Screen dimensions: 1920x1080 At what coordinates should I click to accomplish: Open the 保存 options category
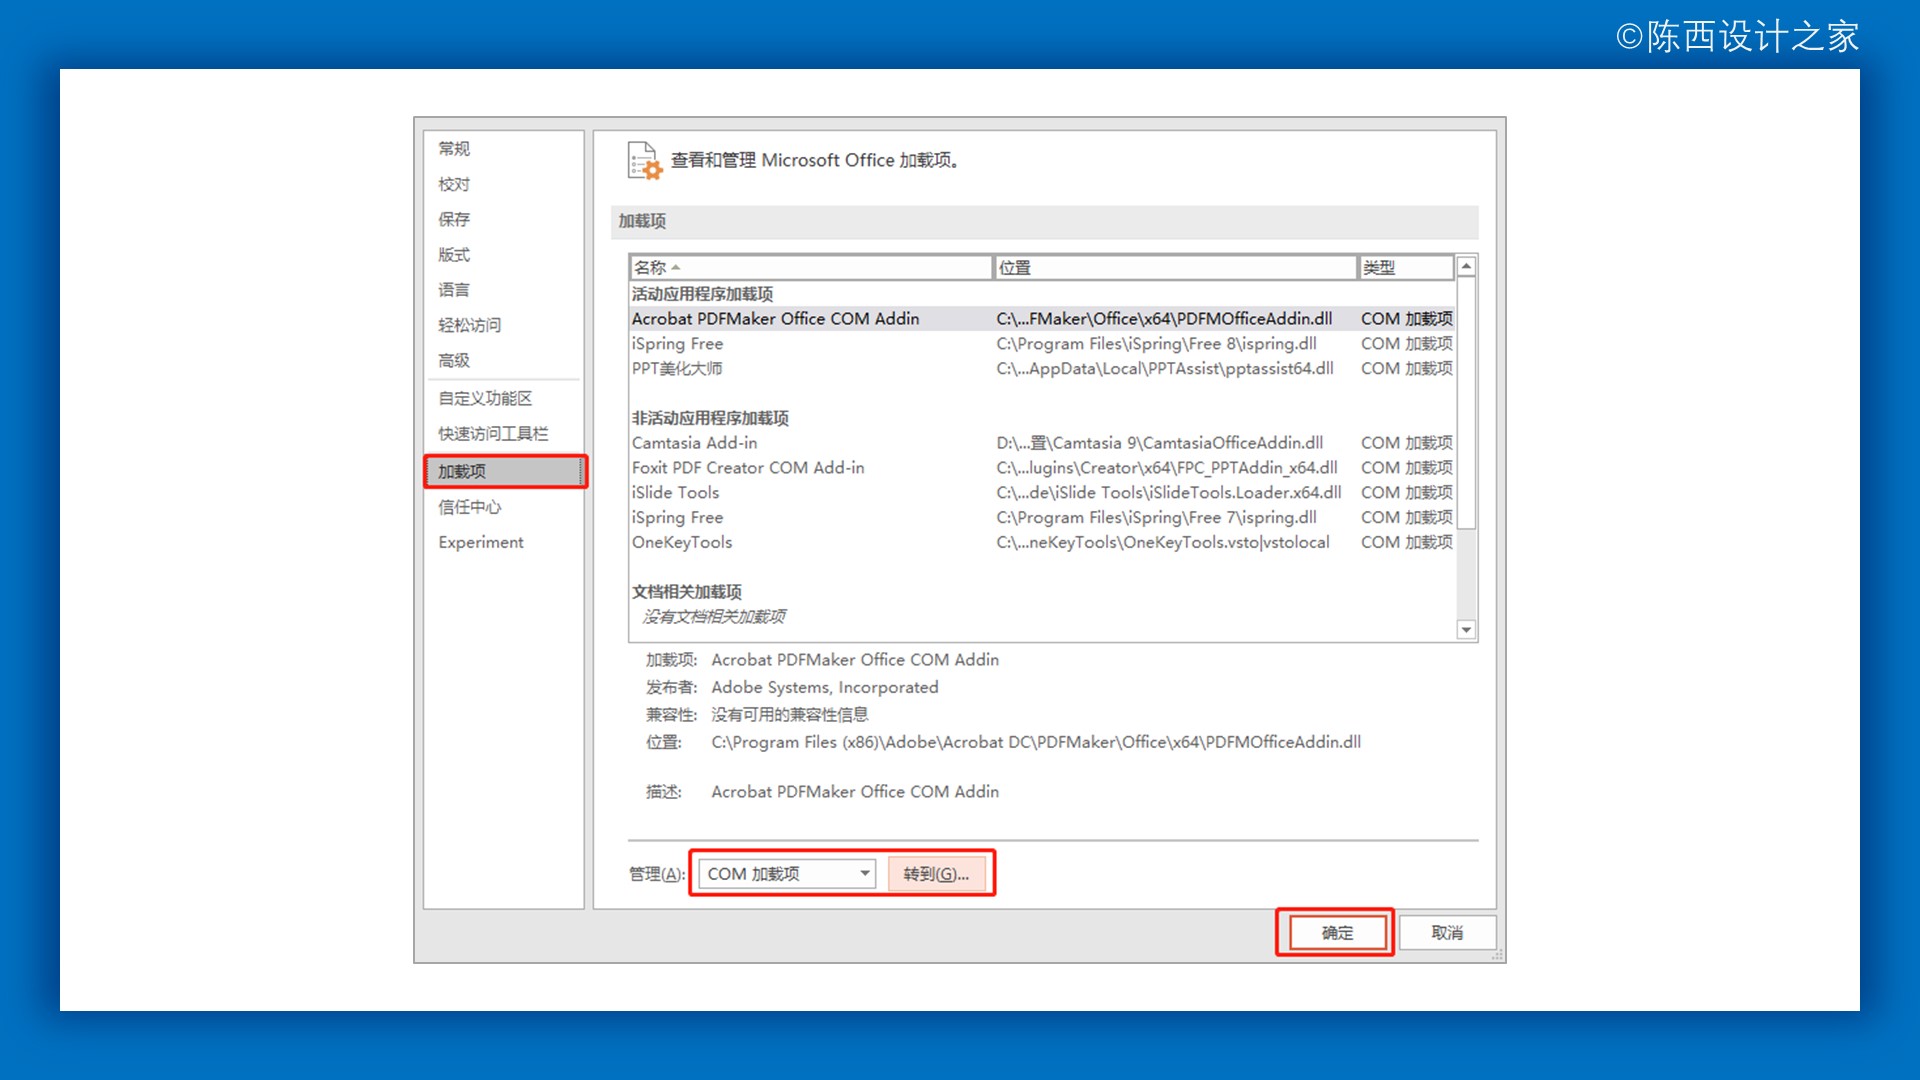pos(454,219)
